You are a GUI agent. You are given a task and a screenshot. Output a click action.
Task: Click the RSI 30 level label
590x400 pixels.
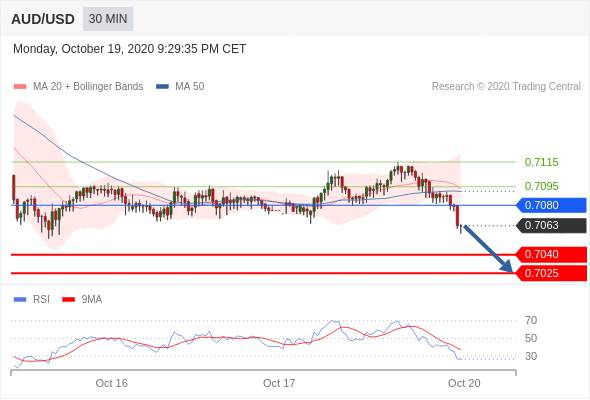click(x=531, y=356)
